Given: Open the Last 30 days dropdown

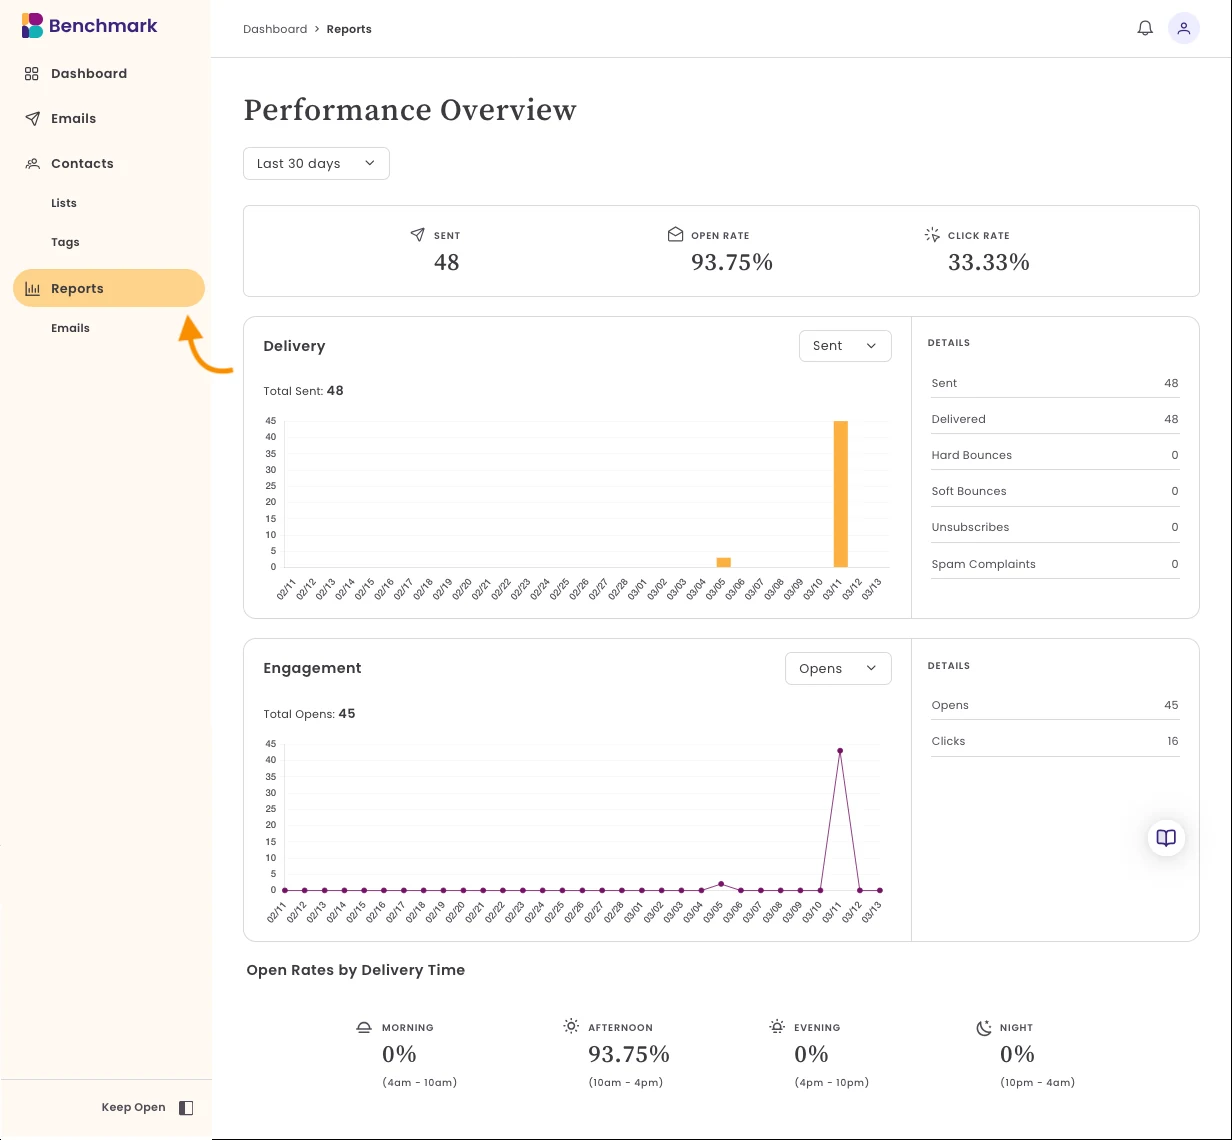Looking at the screenshot, I should pyautogui.click(x=316, y=163).
